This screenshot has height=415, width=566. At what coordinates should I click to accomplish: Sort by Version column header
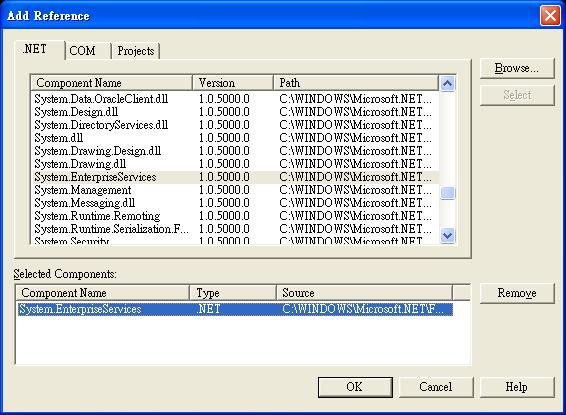[x=233, y=83]
